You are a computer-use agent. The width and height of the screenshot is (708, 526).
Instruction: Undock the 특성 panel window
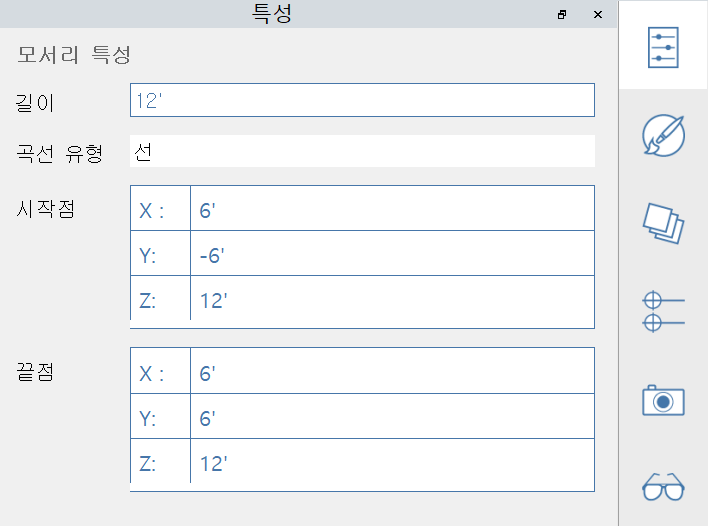(x=562, y=14)
